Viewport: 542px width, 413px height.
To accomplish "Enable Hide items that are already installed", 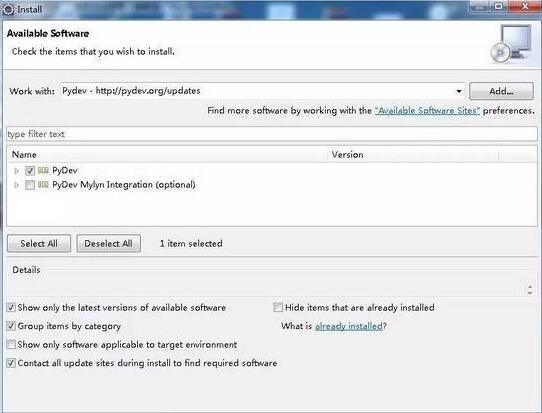I will point(278,307).
